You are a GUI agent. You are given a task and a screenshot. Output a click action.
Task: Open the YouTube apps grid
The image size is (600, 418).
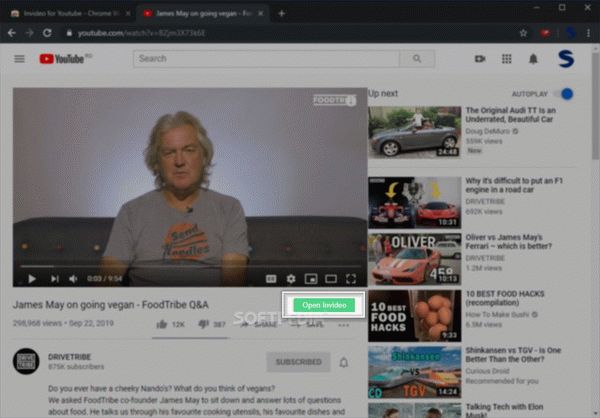coord(506,59)
